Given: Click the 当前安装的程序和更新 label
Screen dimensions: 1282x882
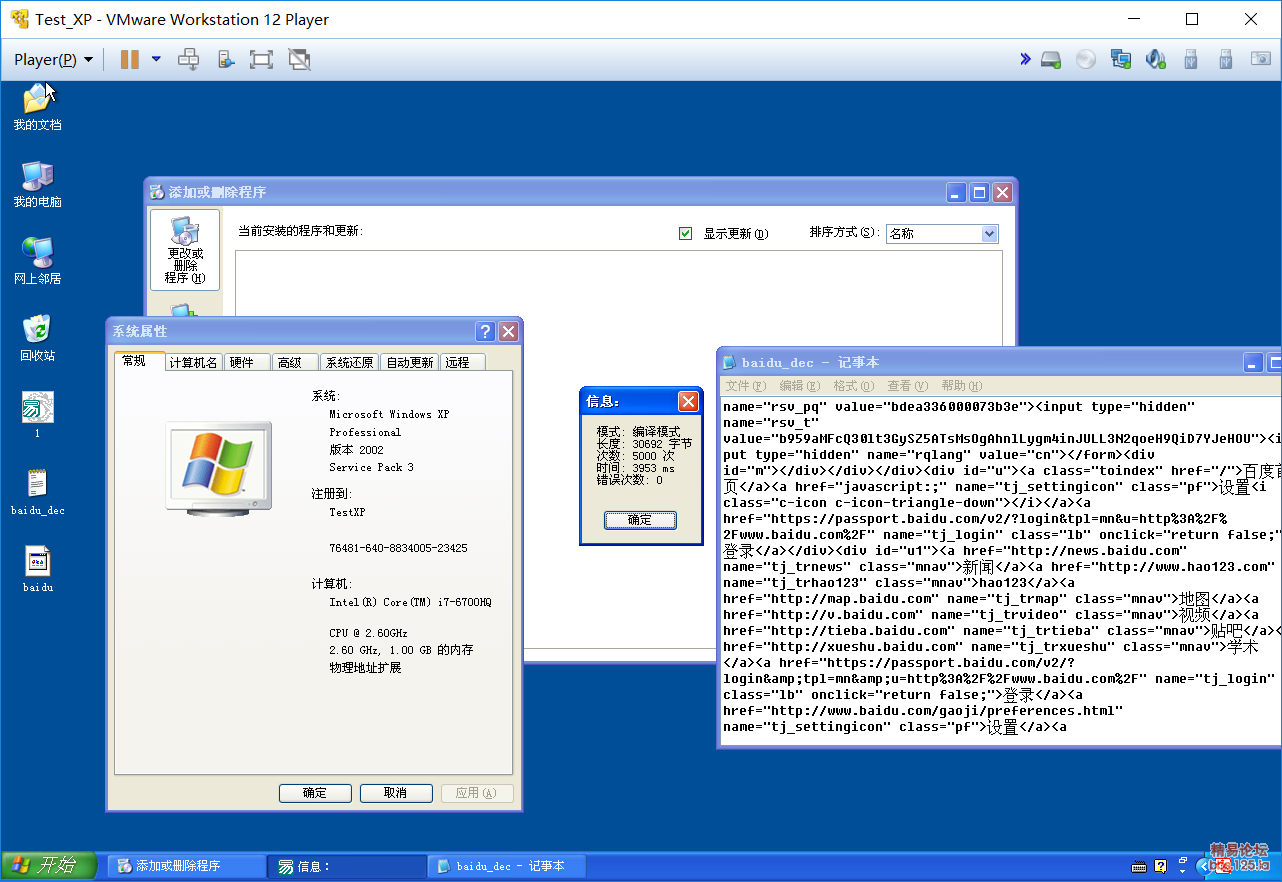Looking at the screenshot, I should 300,231.
